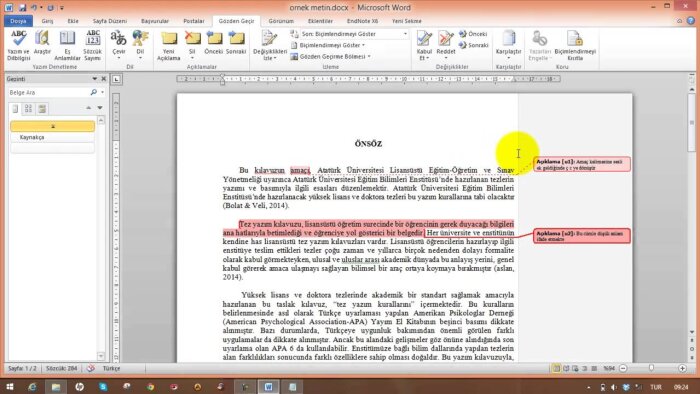Zoom out with minus button
This screenshot has height=394, width=700.
pyautogui.click(x=623, y=369)
